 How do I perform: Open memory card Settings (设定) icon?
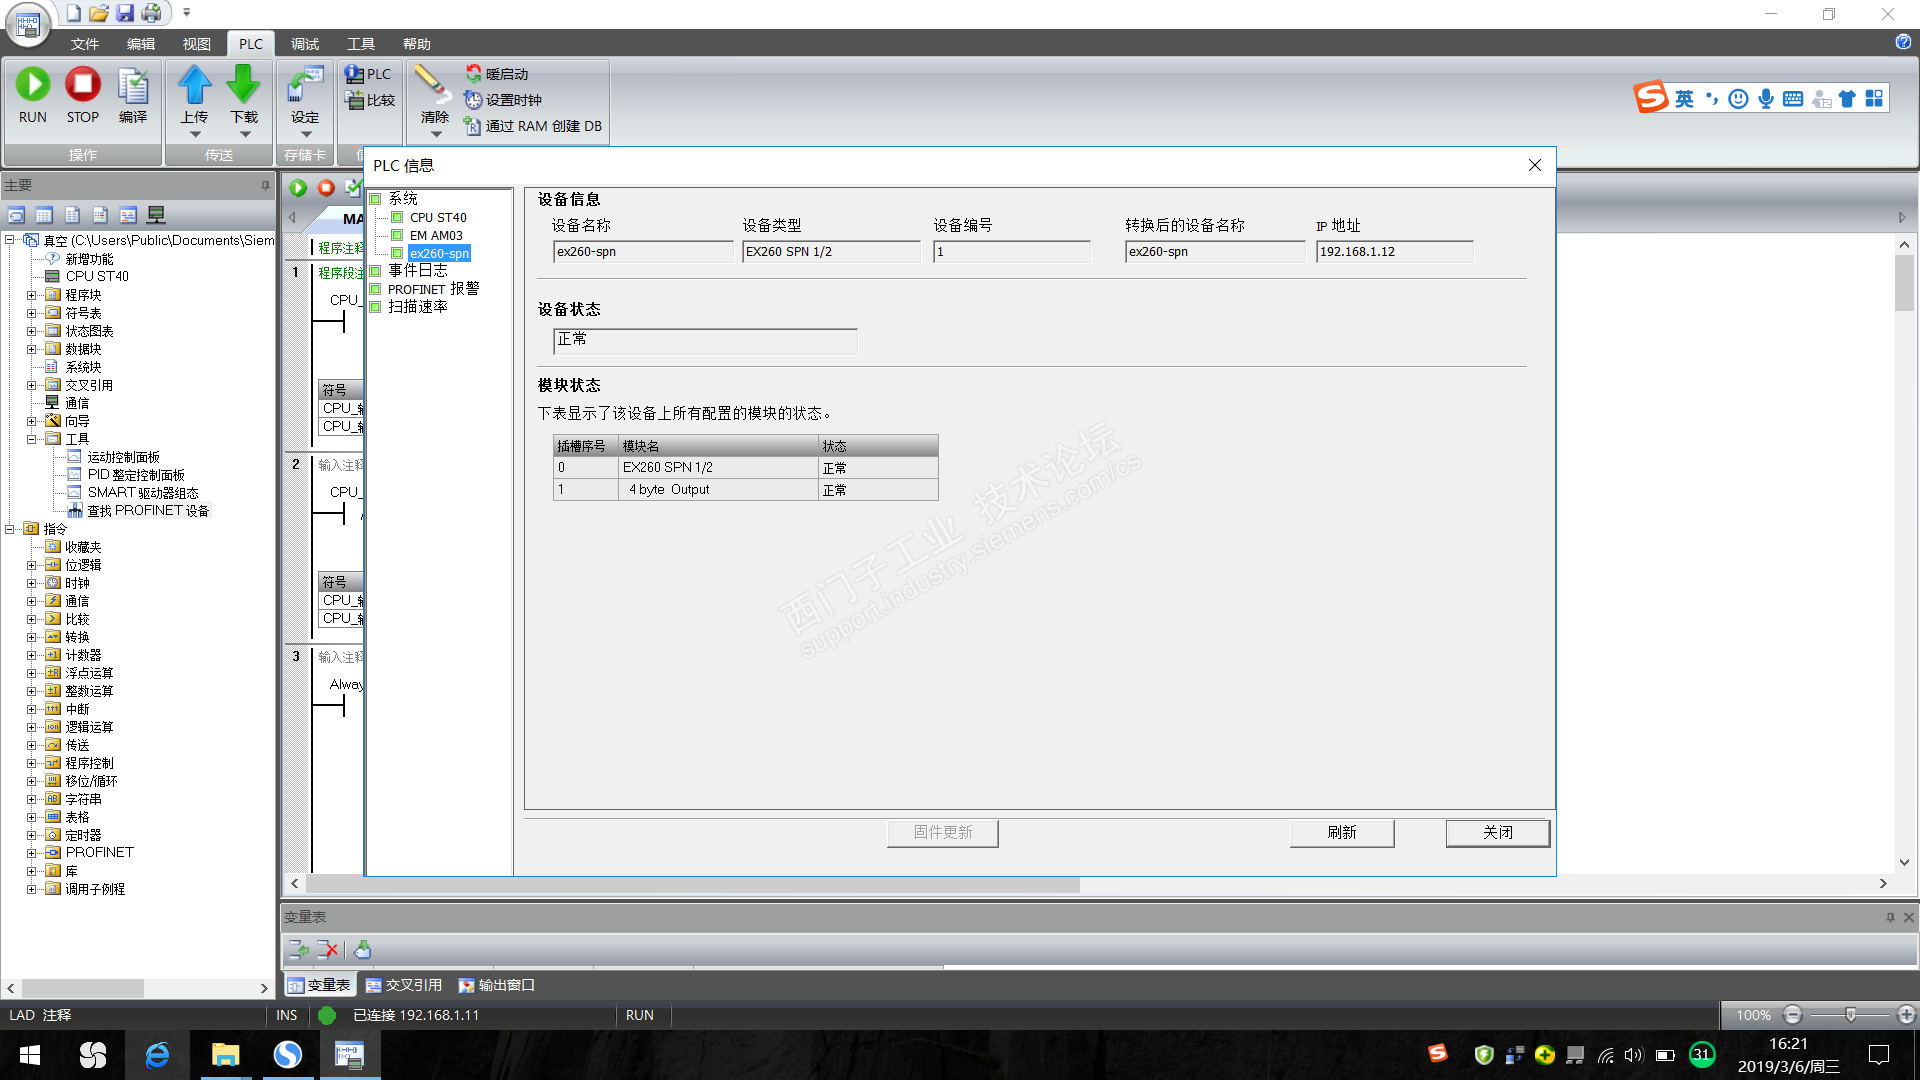click(x=305, y=86)
